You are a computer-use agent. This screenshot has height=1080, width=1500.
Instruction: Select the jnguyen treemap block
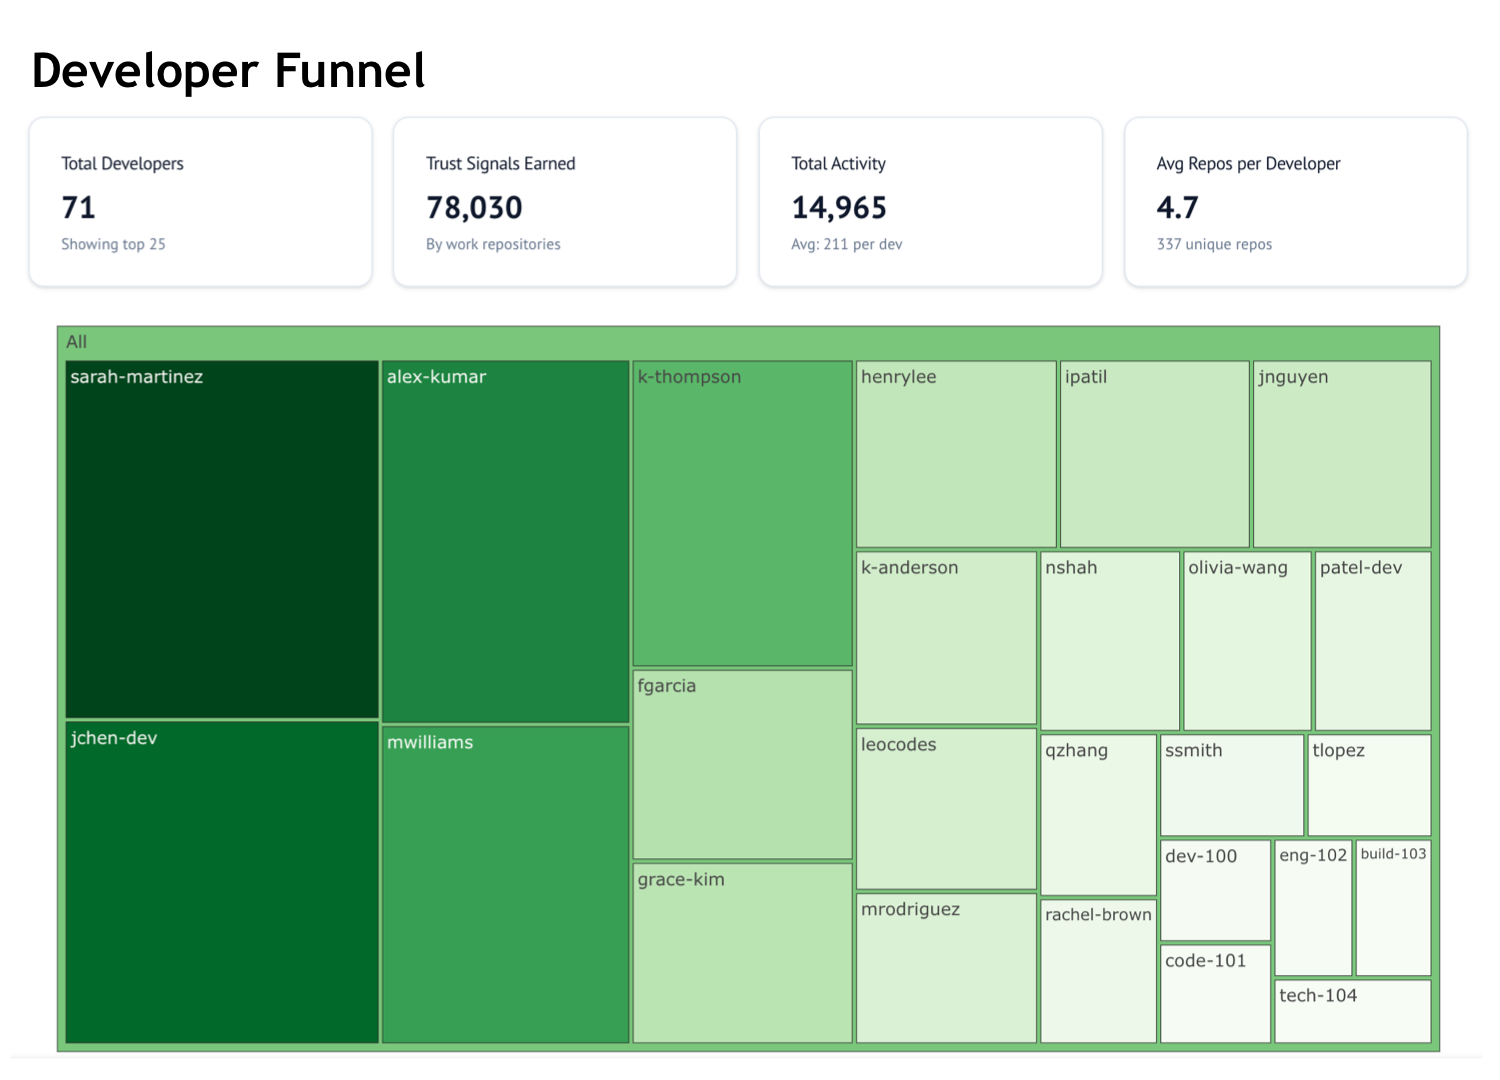1342,454
